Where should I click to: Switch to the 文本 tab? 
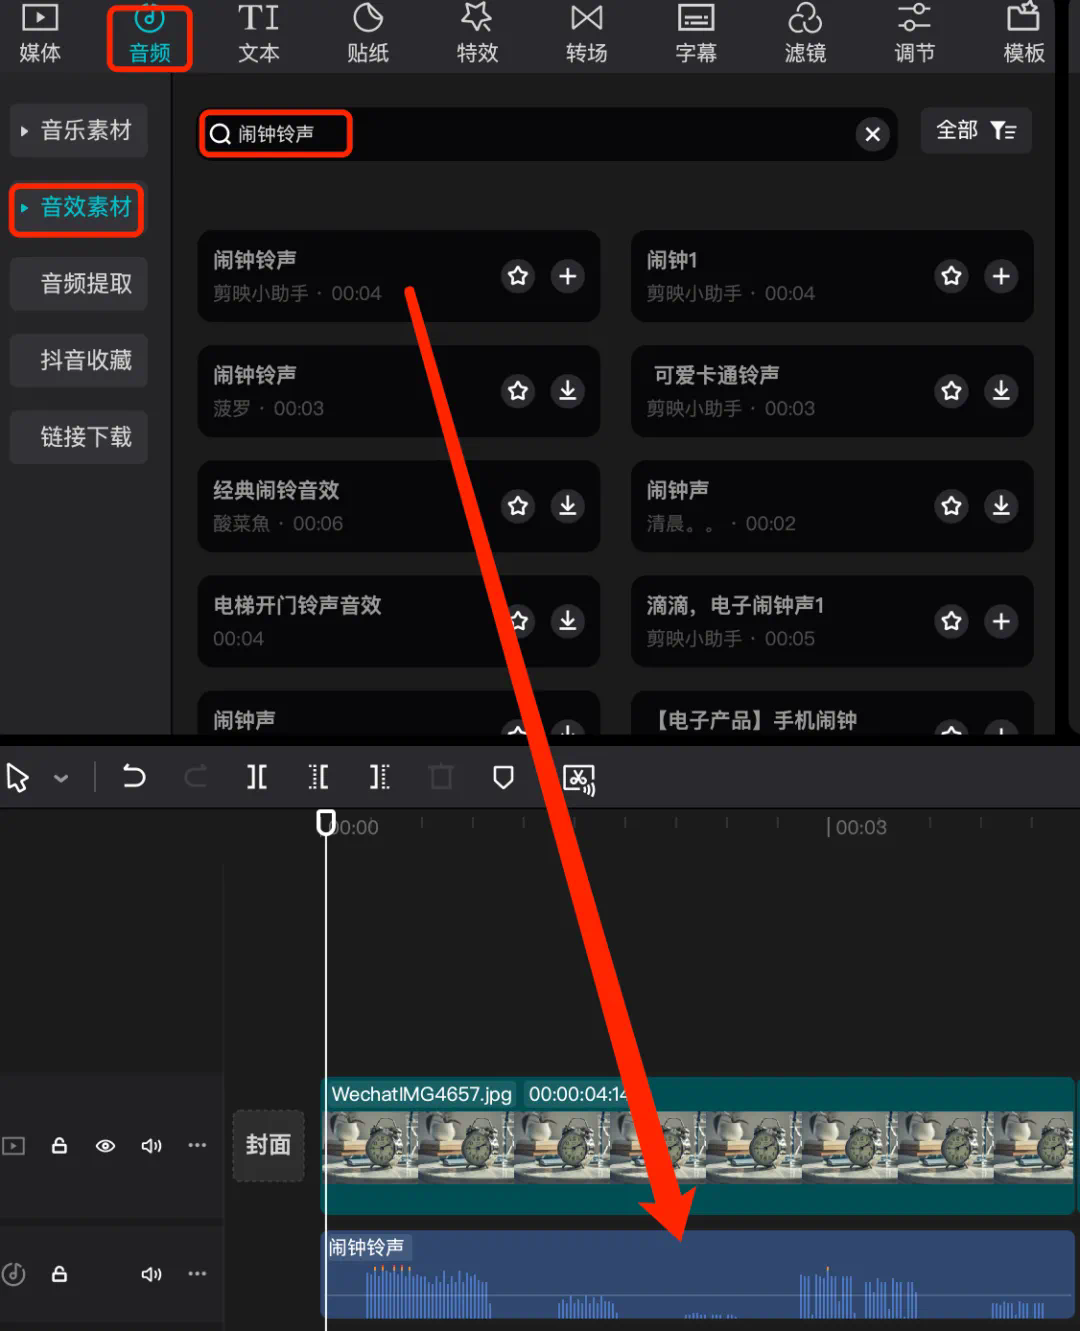coord(258,35)
